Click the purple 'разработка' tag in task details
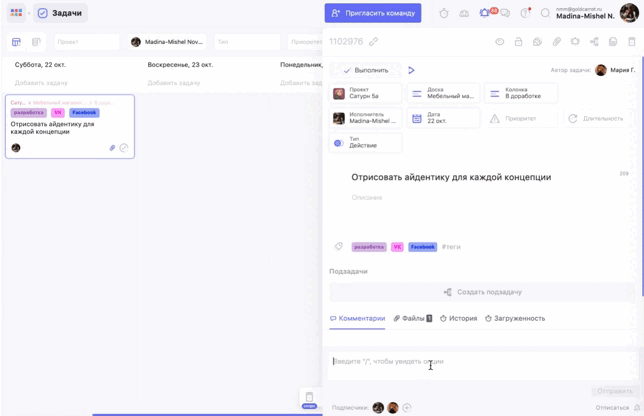The image size is (644, 416). pyautogui.click(x=369, y=246)
